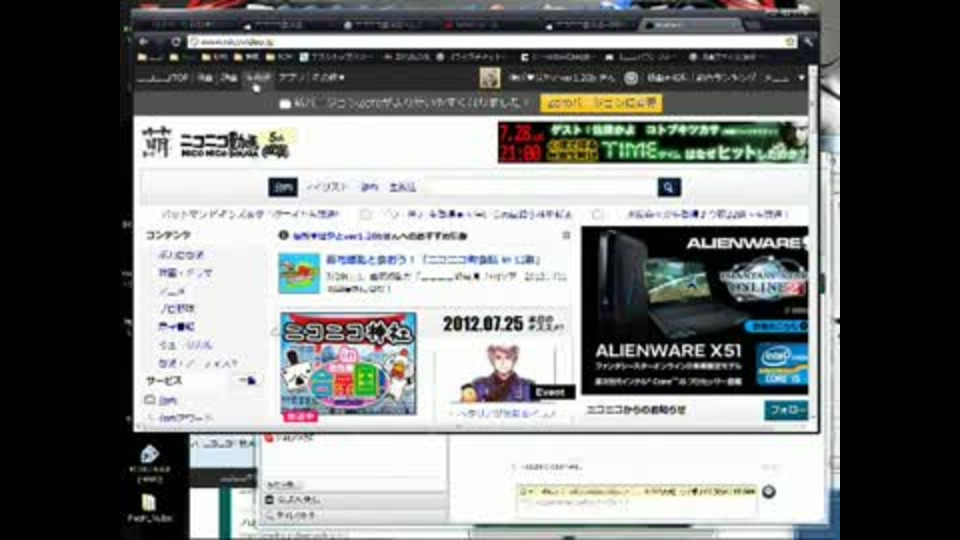Screen dimensions: 960x540
Task: Open アプリ in the Niconico header bar
Action: click(x=291, y=78)
